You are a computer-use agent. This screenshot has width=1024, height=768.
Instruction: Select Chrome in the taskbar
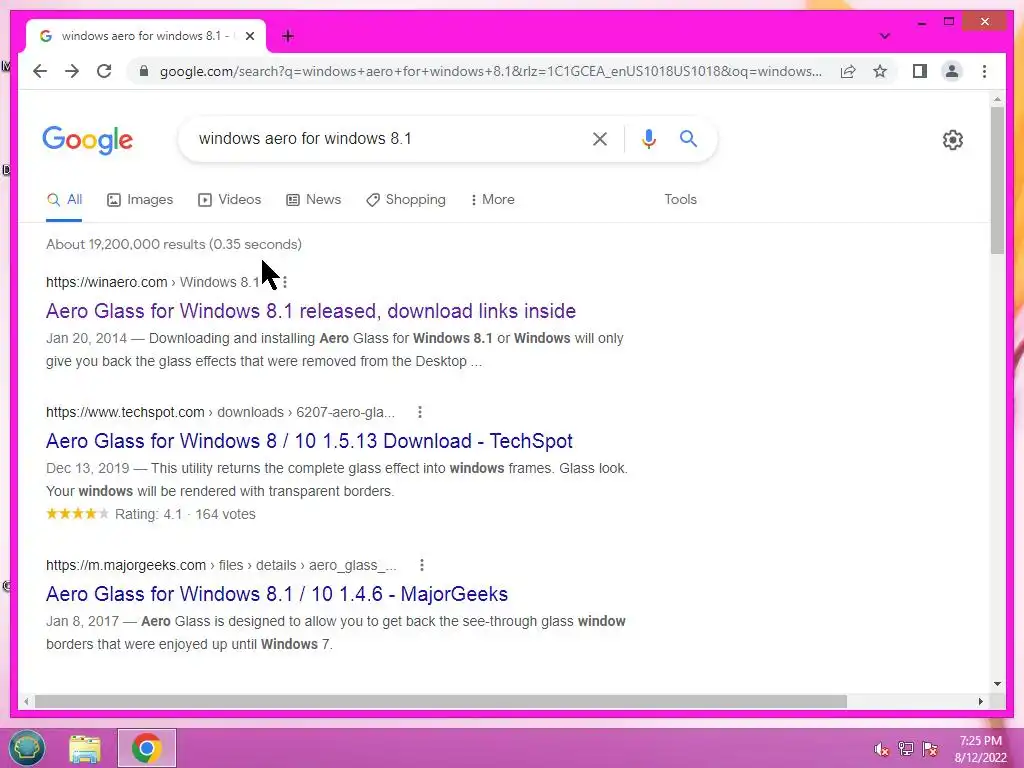click(147, 748)
